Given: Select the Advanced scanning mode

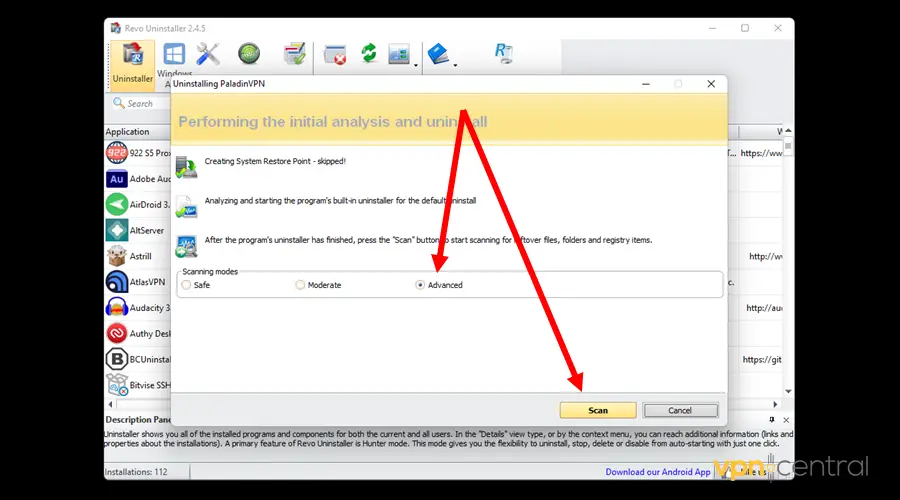Looking at the screenshot, I should click(420, 285).
